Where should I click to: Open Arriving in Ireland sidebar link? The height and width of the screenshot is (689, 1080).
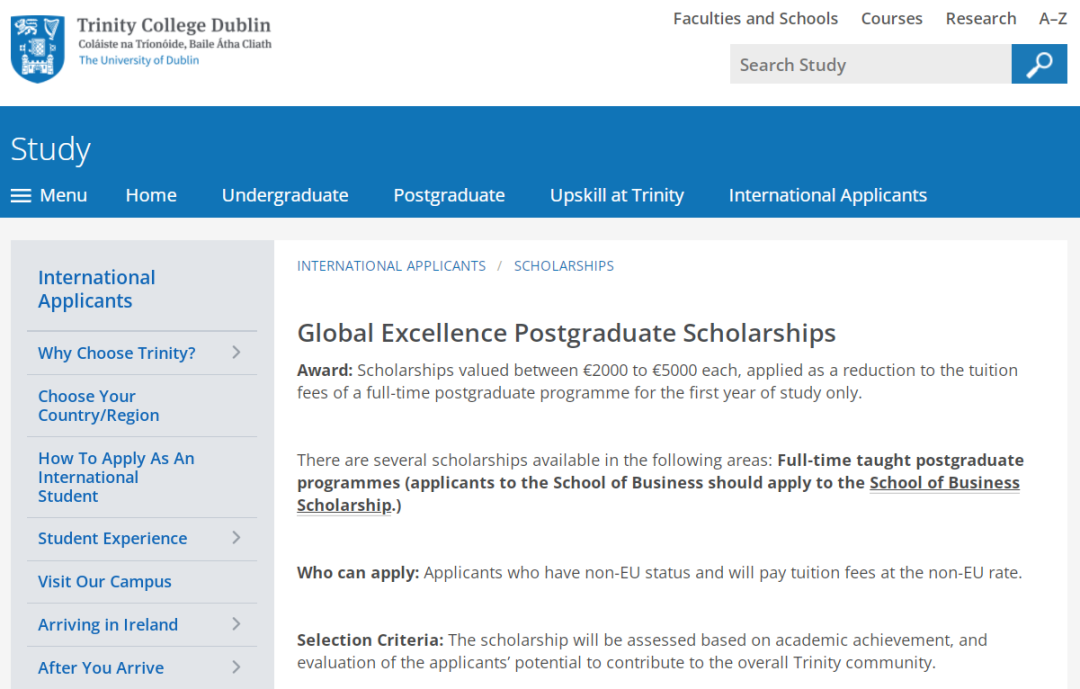pyautogui.click(x=107, y=624)
